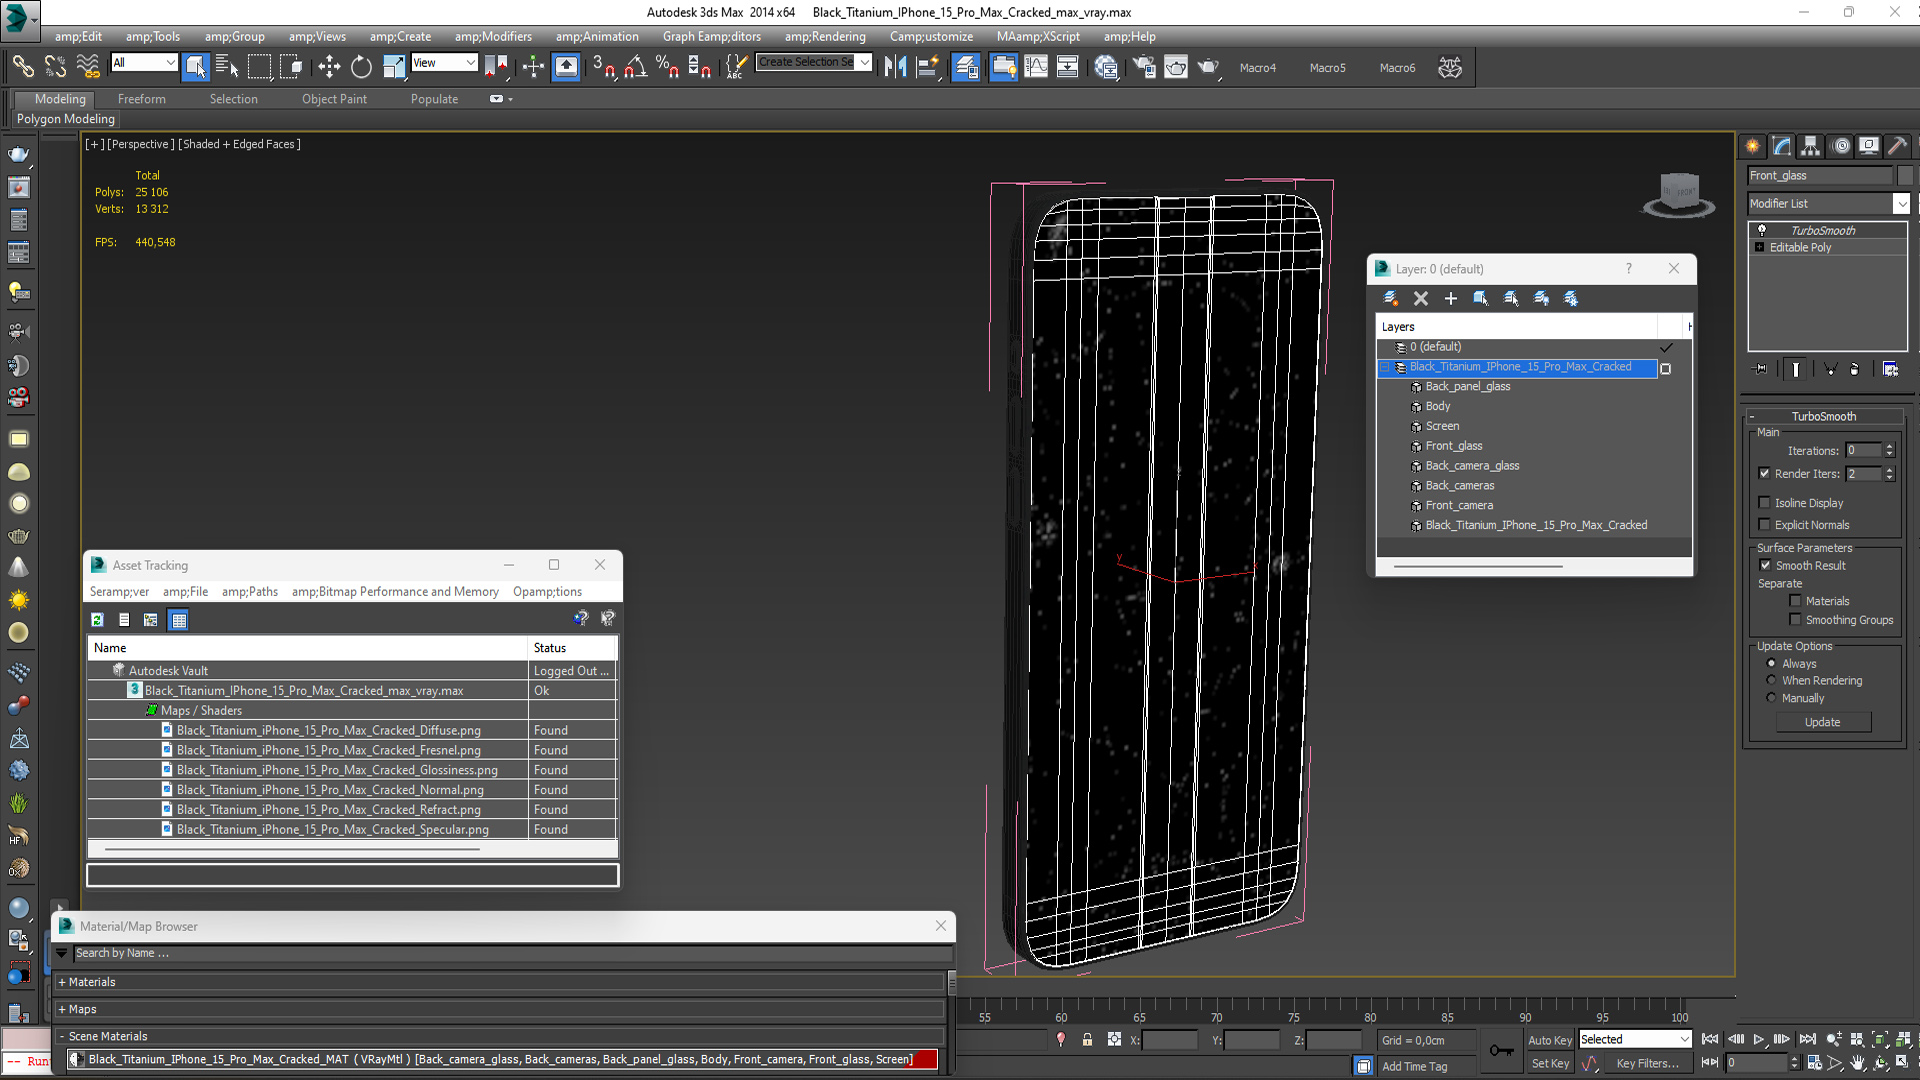The width and height of the screenshot is (1920, 1080).
Task: Toggle the Explicit Normals checkbox
Action: click(x=1764, y=525)
